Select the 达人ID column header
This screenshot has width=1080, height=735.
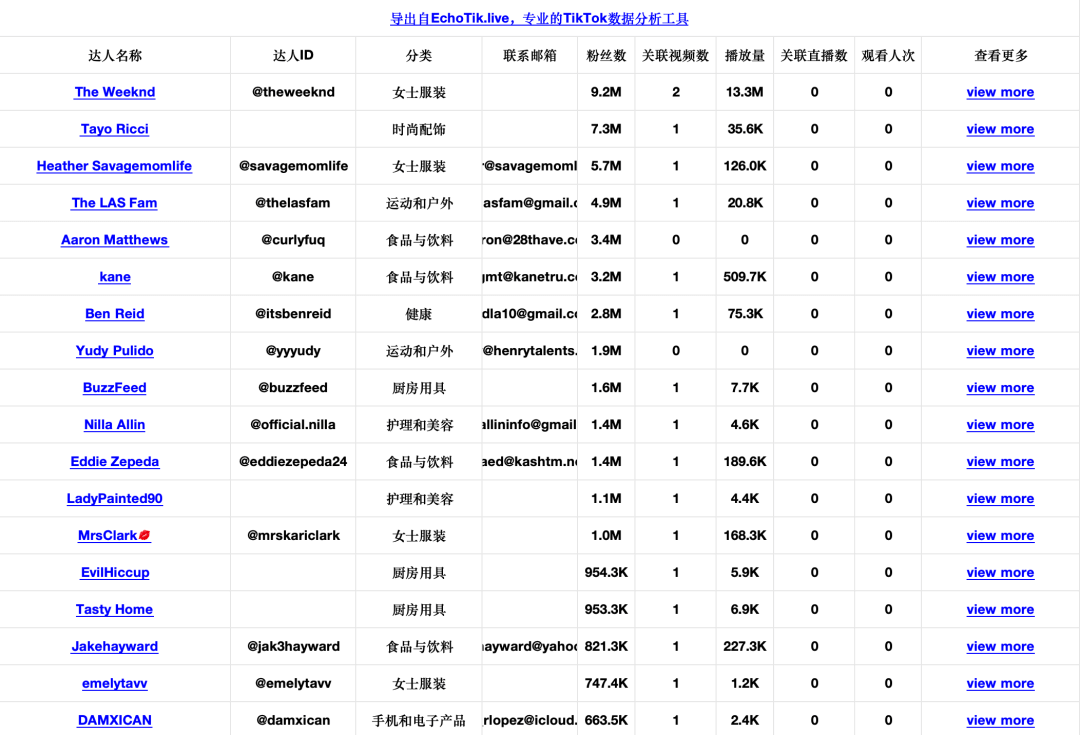coord(293,55)
